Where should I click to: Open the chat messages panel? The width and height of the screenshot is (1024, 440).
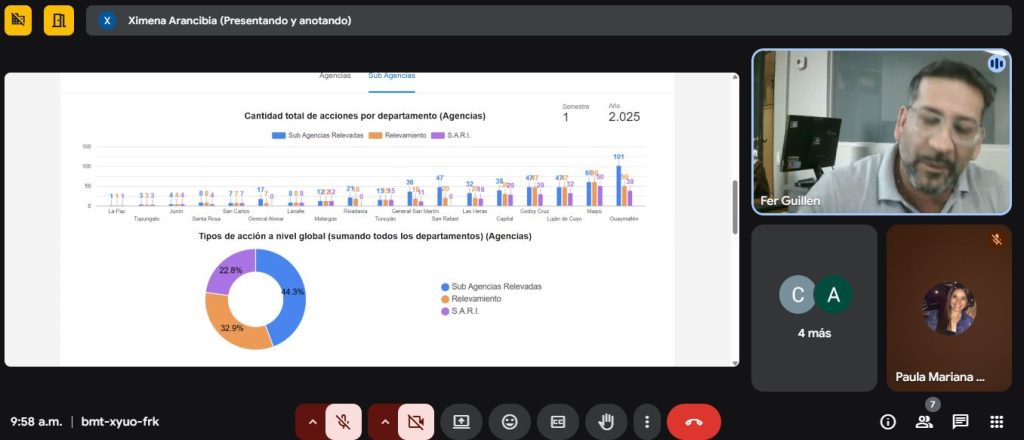pyautogui.click(x=960, y=422)
